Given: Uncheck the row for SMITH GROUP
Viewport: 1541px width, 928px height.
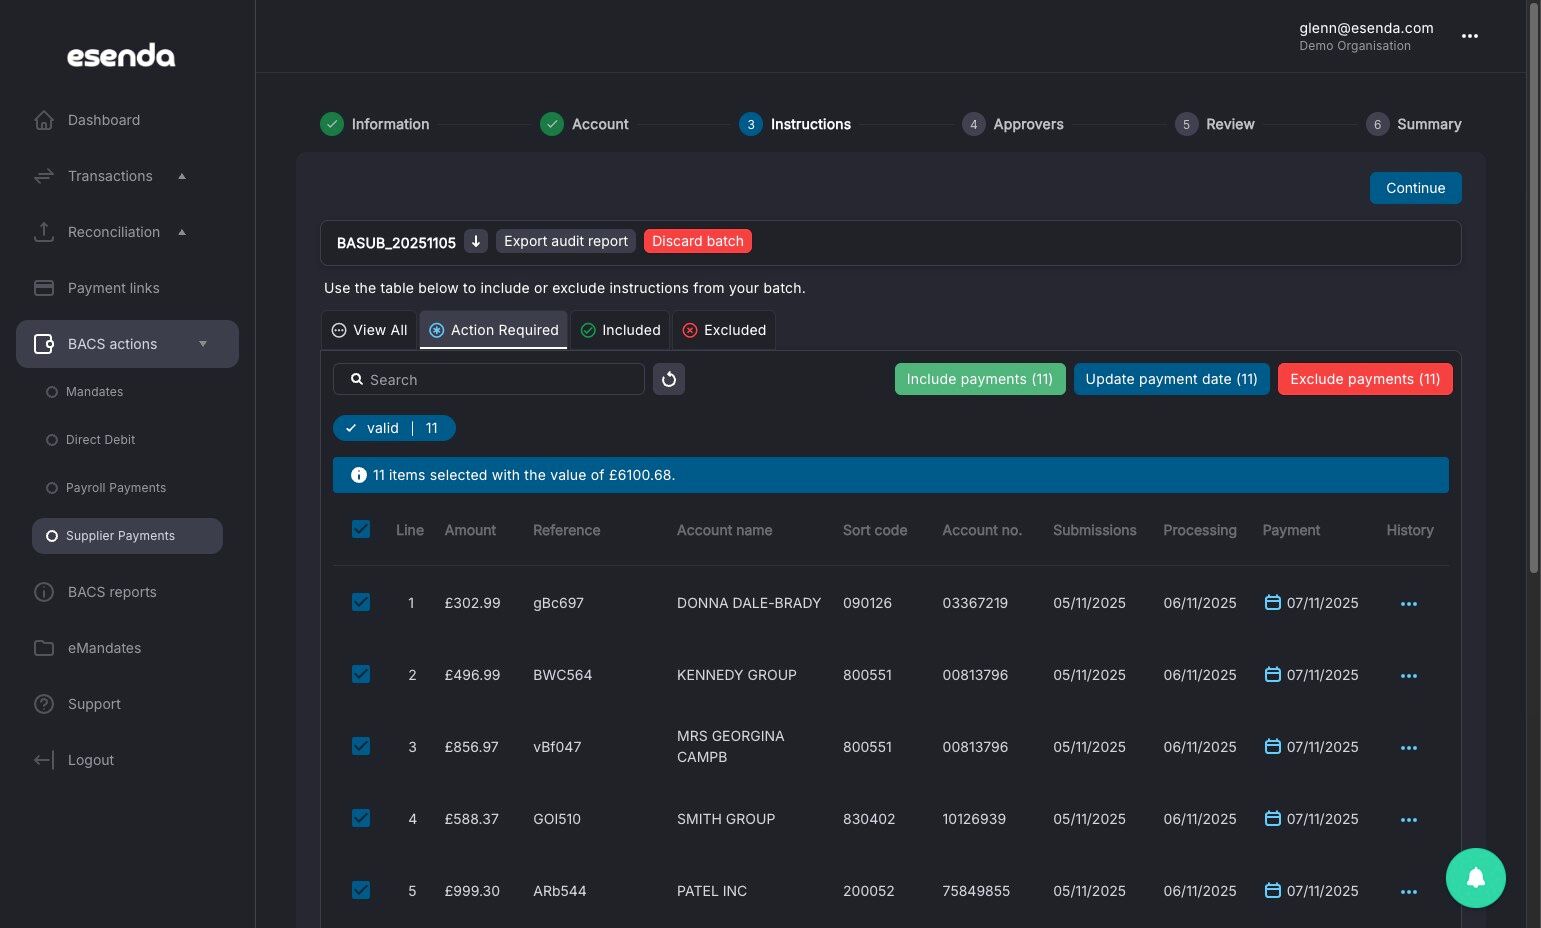Looking at the screenshot, I should (x=361, y=818).
